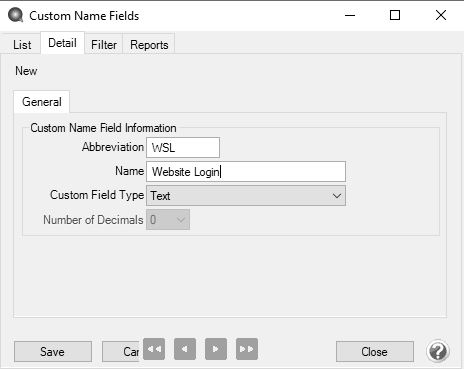
Task: Open the Number of Decimals dropdown
Action: click(x=168, y=220)
